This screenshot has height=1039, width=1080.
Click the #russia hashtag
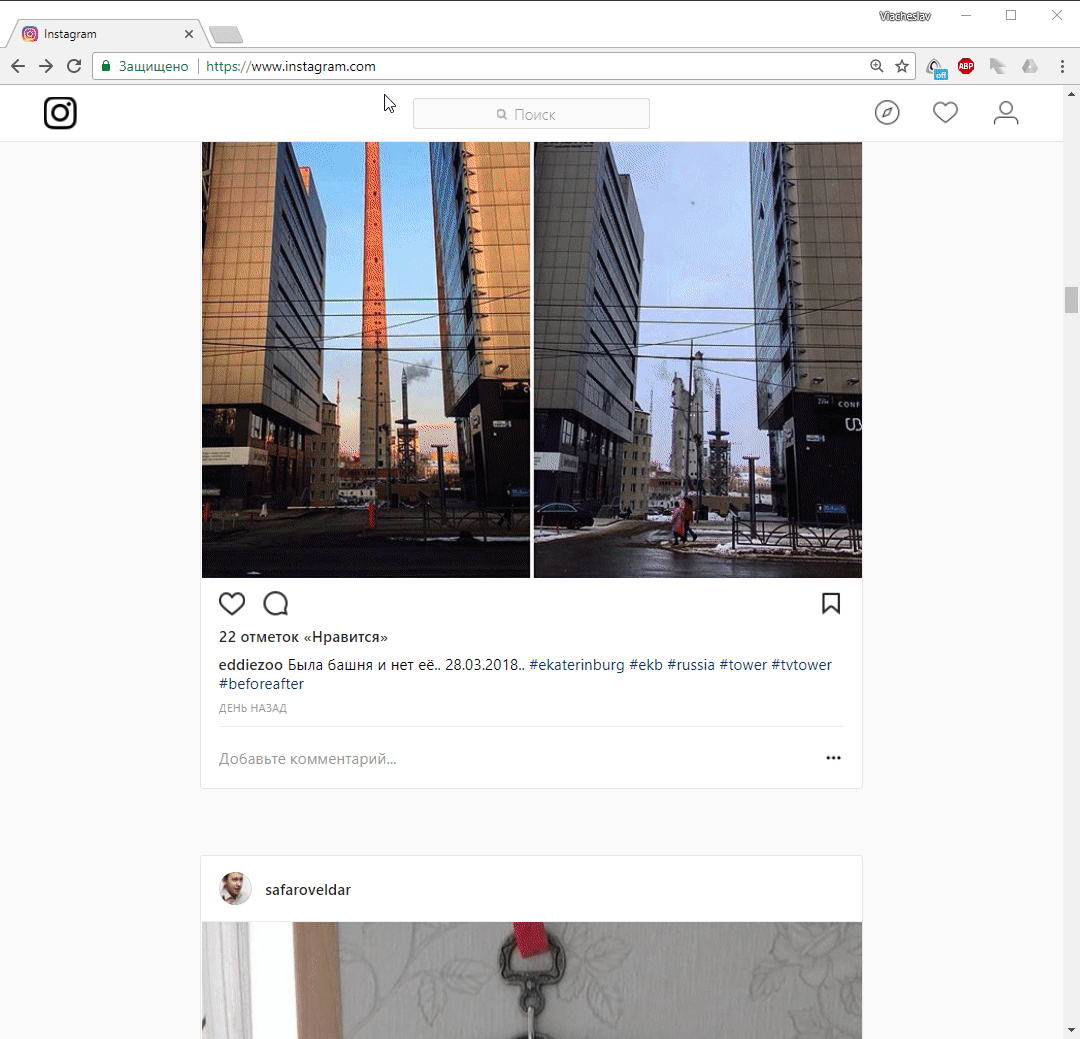pyautogui.click(x=691, y=665)
